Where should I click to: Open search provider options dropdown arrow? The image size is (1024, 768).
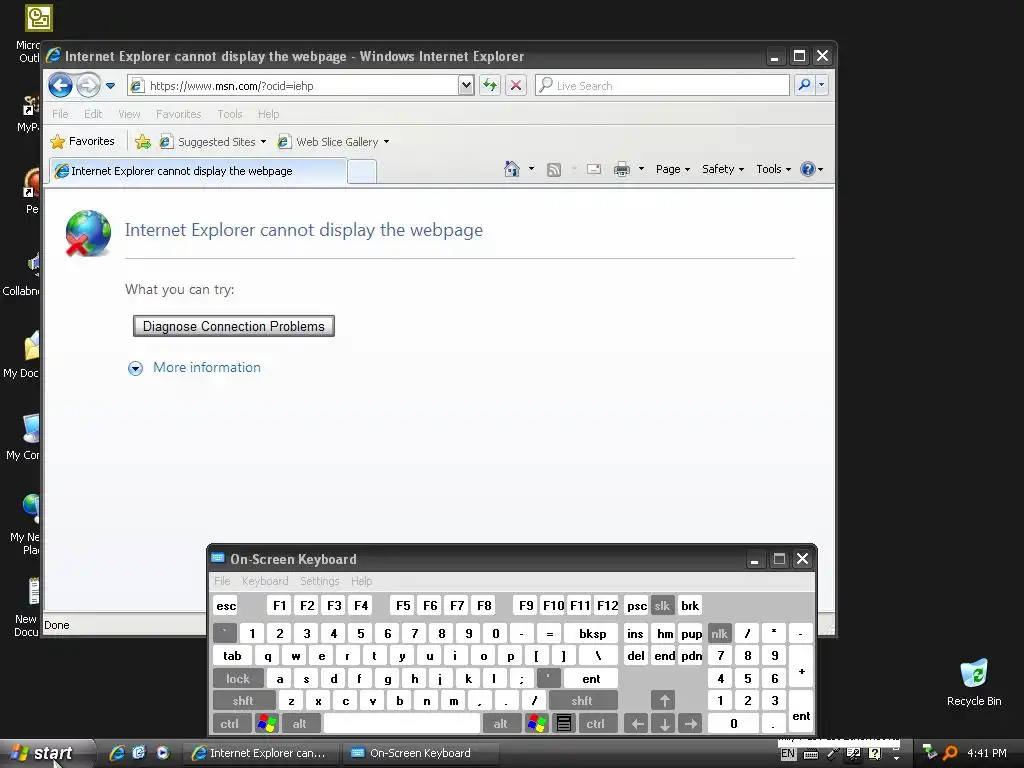(x=822, y=85)
